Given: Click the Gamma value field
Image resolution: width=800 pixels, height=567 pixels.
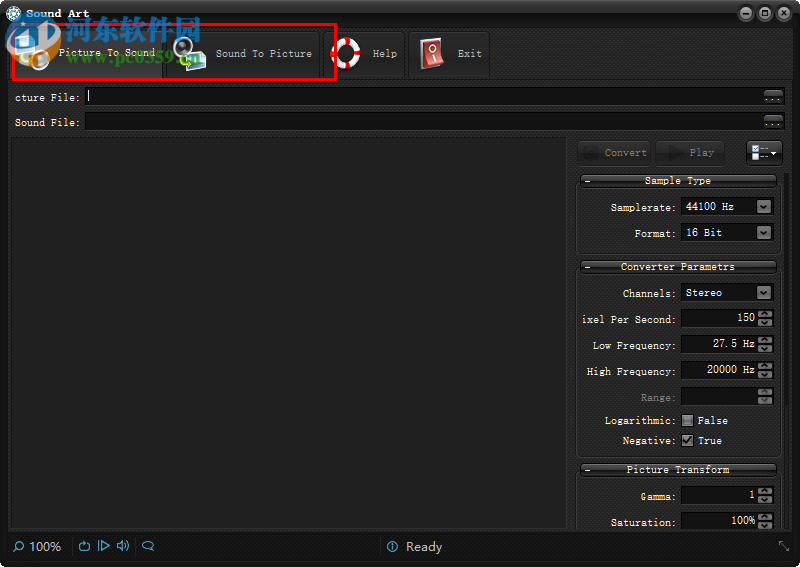Looking at the screenshot, I should 719,495.
